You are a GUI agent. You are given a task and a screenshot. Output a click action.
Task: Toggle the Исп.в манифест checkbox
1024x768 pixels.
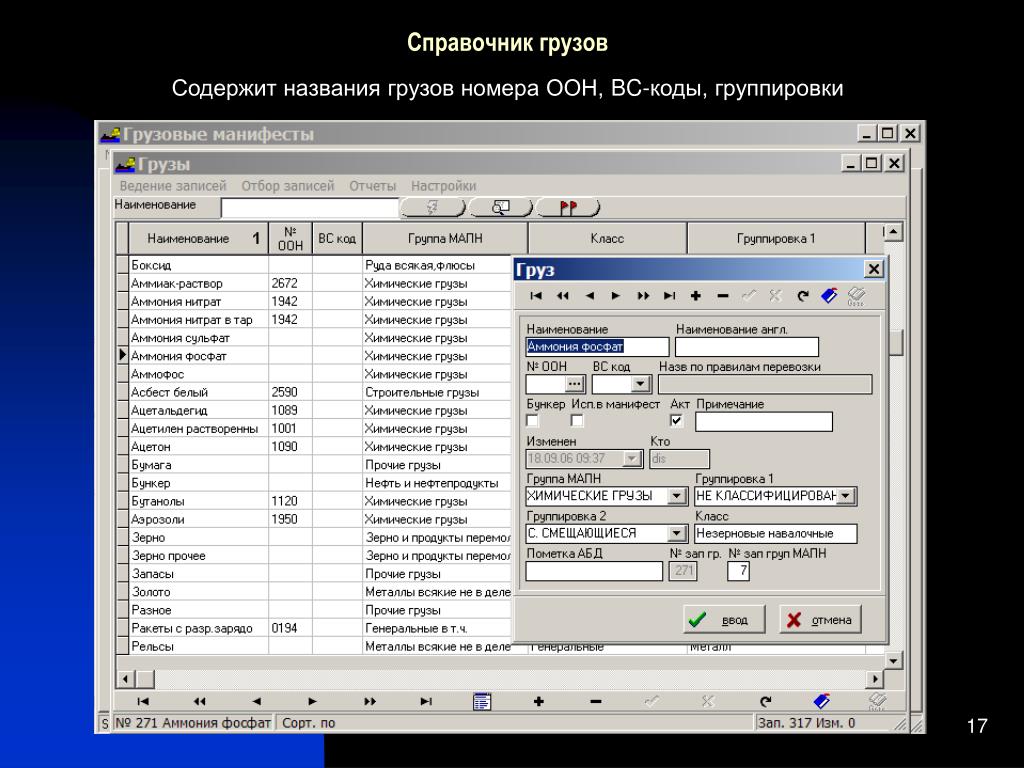pos(577,421)
